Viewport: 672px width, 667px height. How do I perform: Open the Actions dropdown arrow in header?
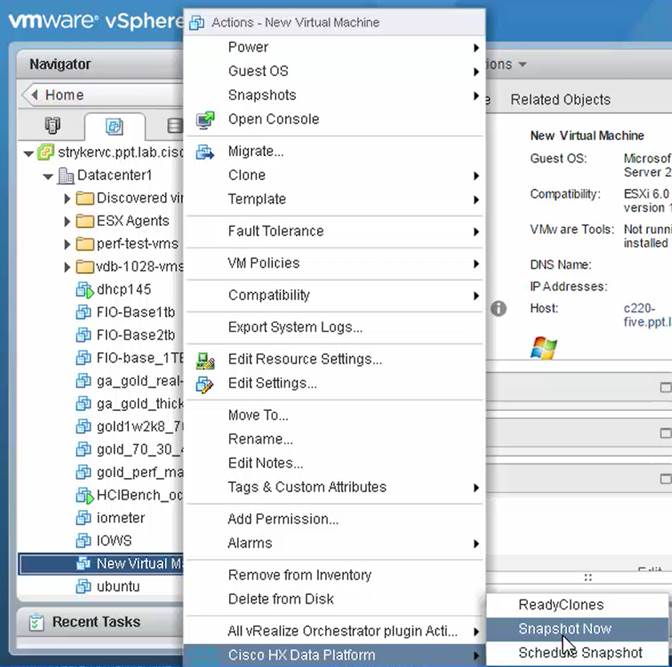pyautogui.click(x=522, y=65)
